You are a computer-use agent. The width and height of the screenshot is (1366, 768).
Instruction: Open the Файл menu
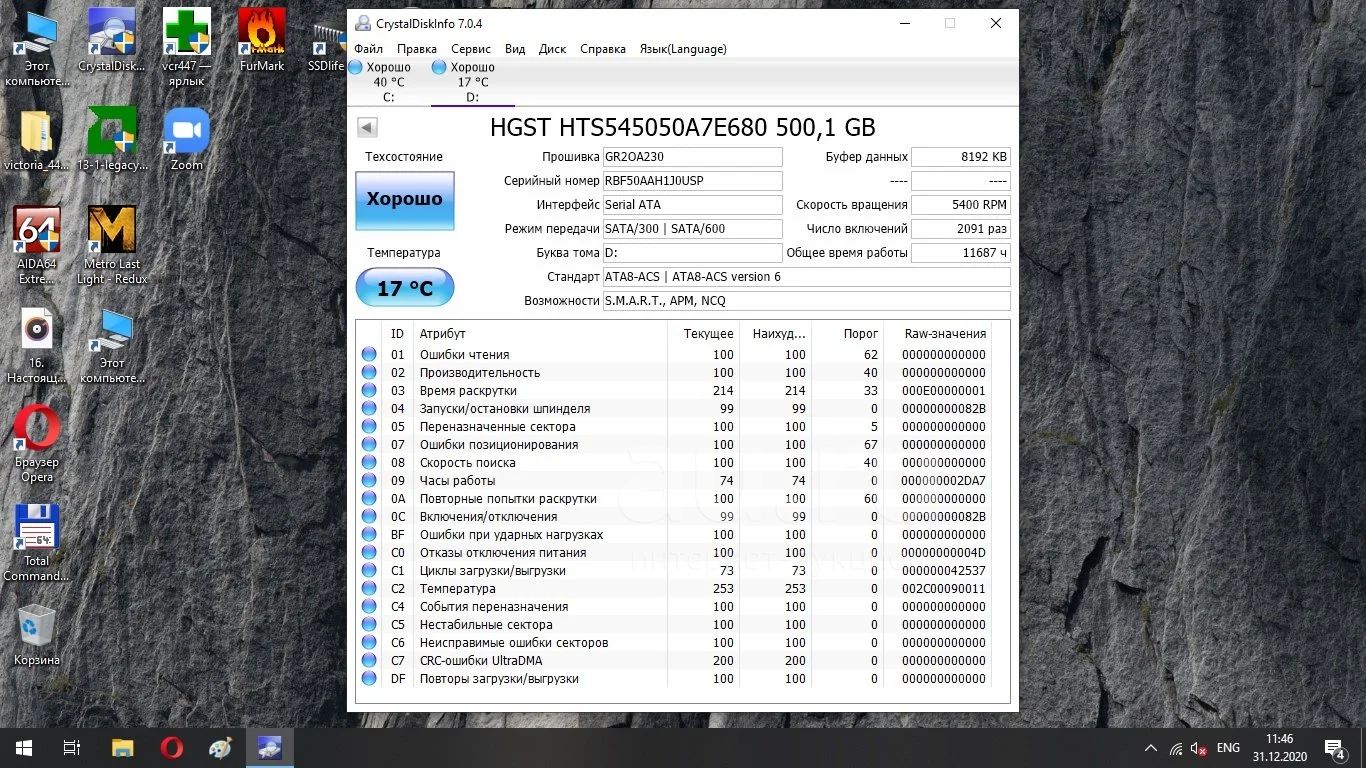pyautogui.click(x=368, y=49)
